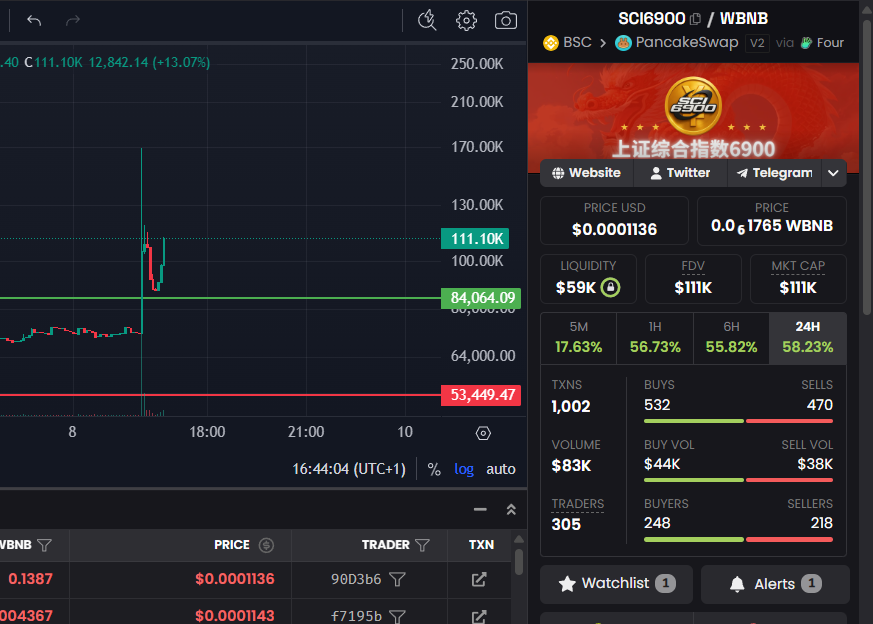The image size is (873, 624).
Task: Filter the WBNB column in trades table
Action: 44,545
